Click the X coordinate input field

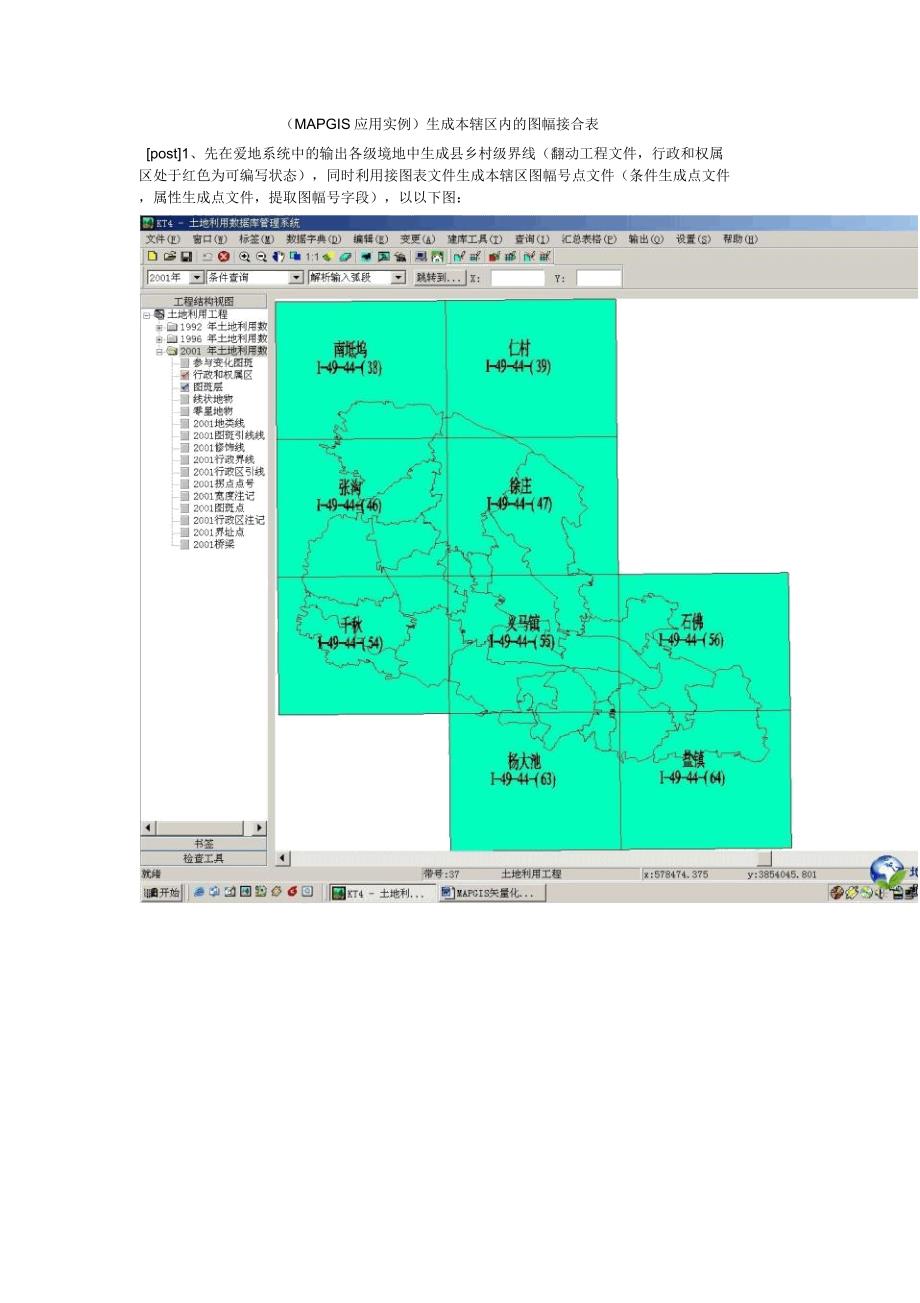pyautogui.click(x=517, y=278)
